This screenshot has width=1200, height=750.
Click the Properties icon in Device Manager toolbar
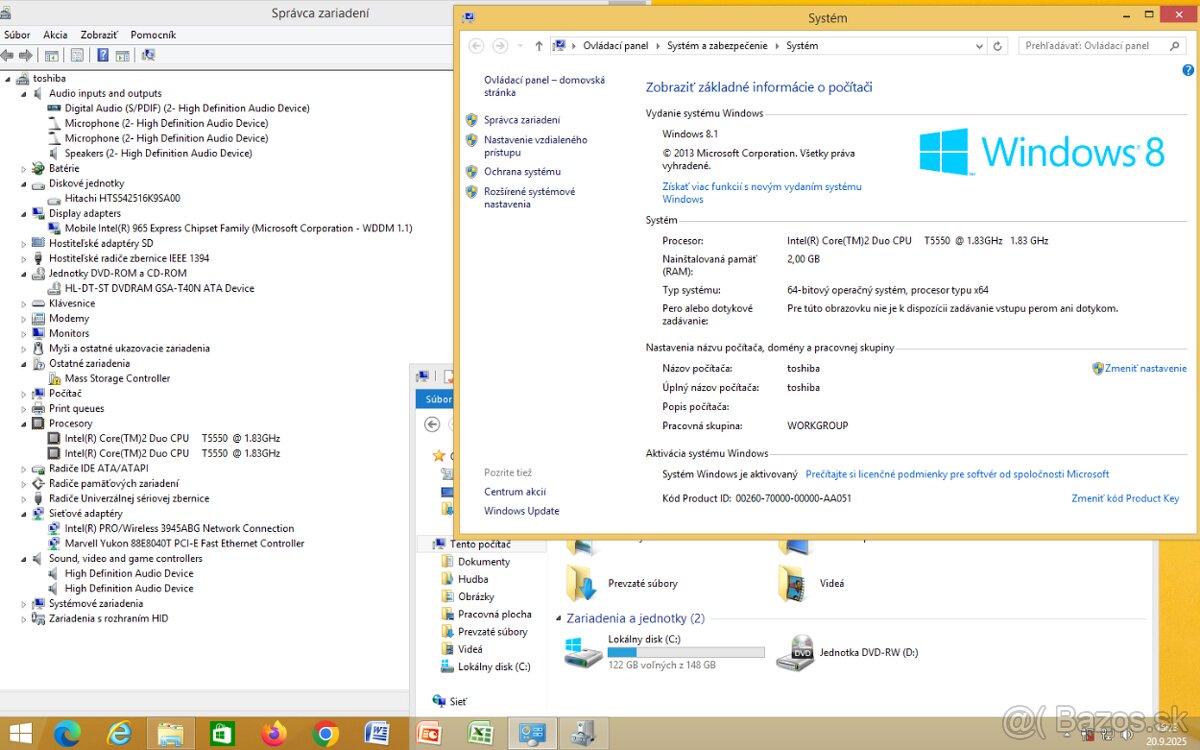tap(77, 55)
